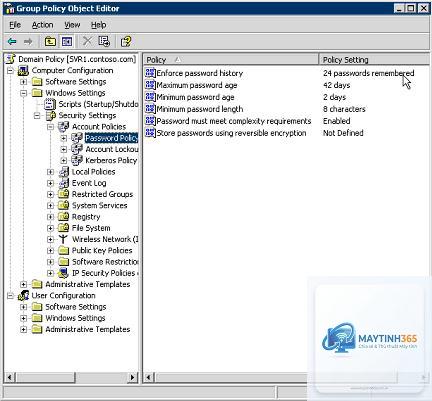
Task: Click the Domain Policy root node icon
Action: (11, 59)
